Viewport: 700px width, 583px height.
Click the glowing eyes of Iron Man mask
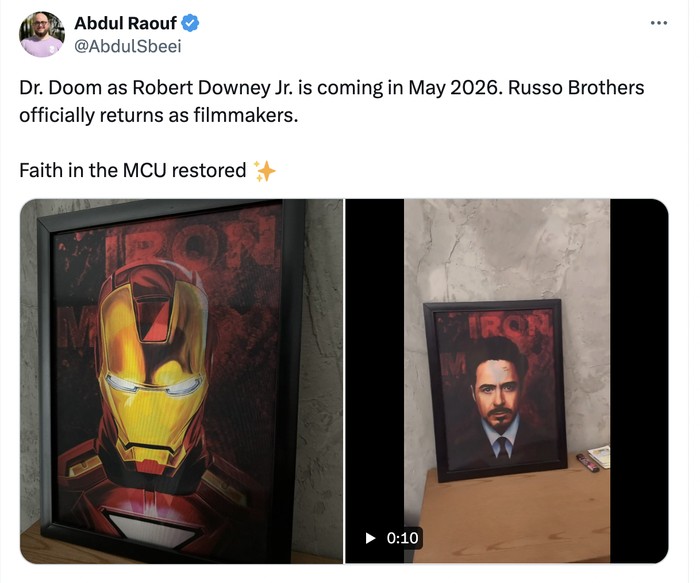[158, 386]
